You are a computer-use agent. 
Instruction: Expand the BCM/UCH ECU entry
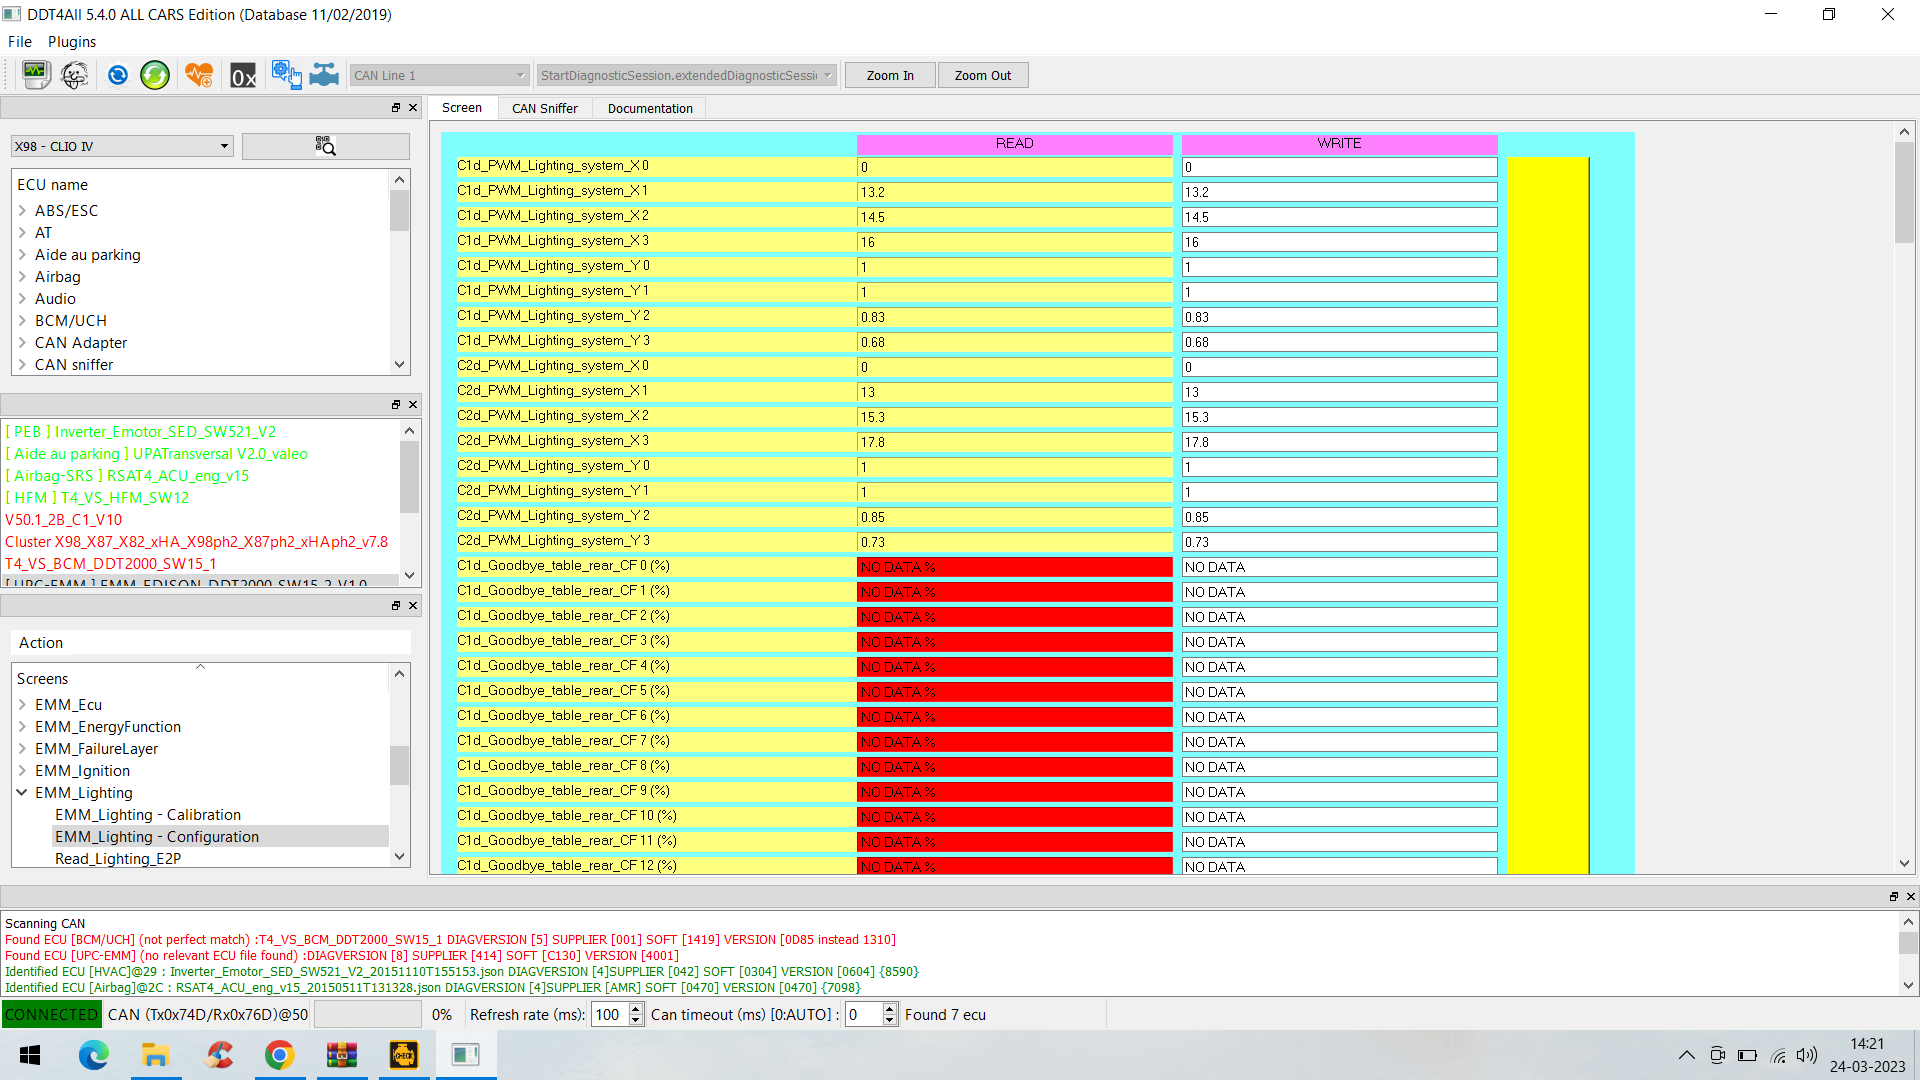(23, 320)
